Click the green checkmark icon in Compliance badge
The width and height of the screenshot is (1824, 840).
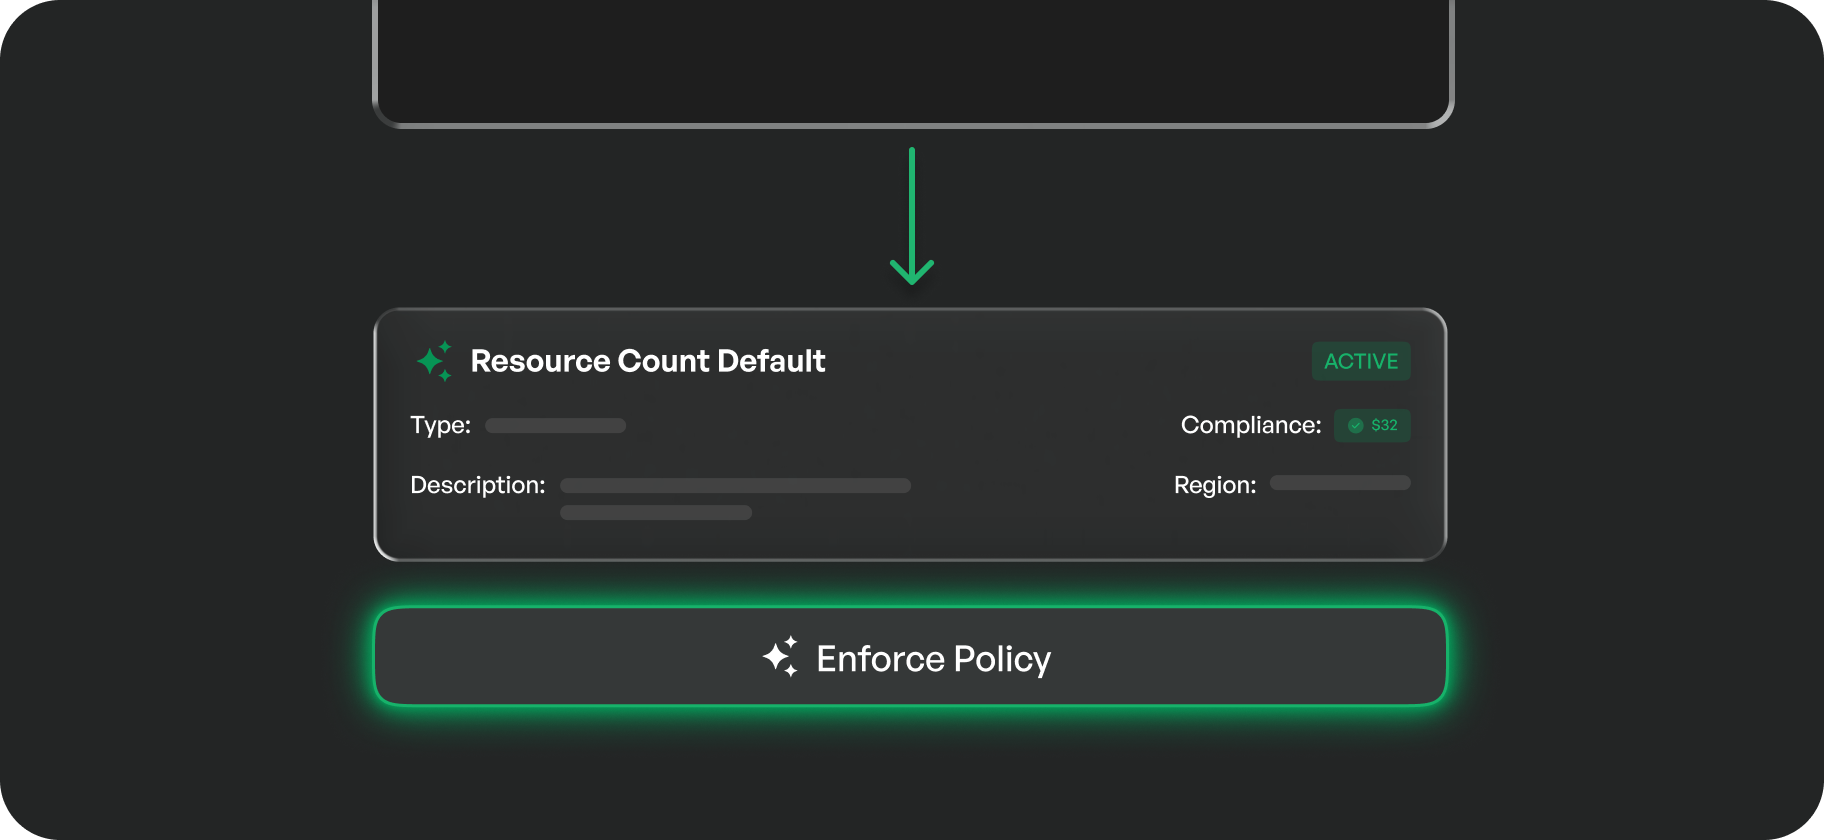pyautogui.click(x=1355, y=425)
